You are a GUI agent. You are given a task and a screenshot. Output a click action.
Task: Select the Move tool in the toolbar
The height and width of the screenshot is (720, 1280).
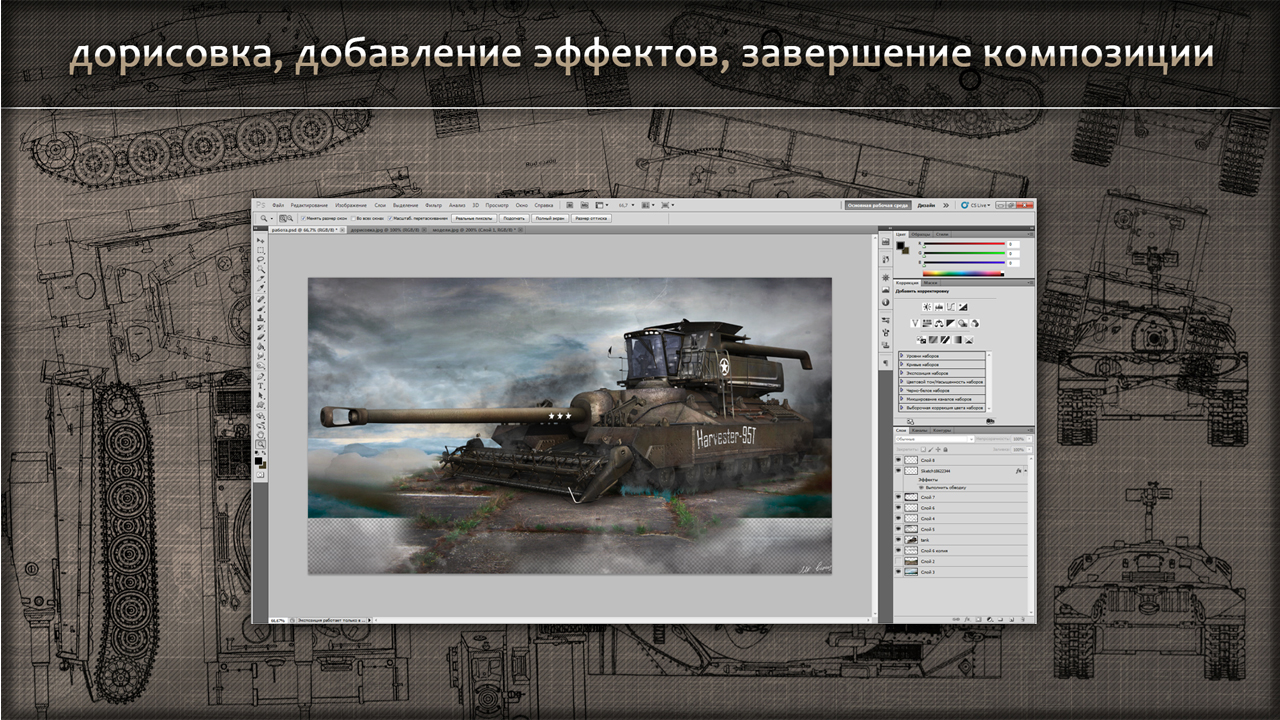(x=261, y=241)
